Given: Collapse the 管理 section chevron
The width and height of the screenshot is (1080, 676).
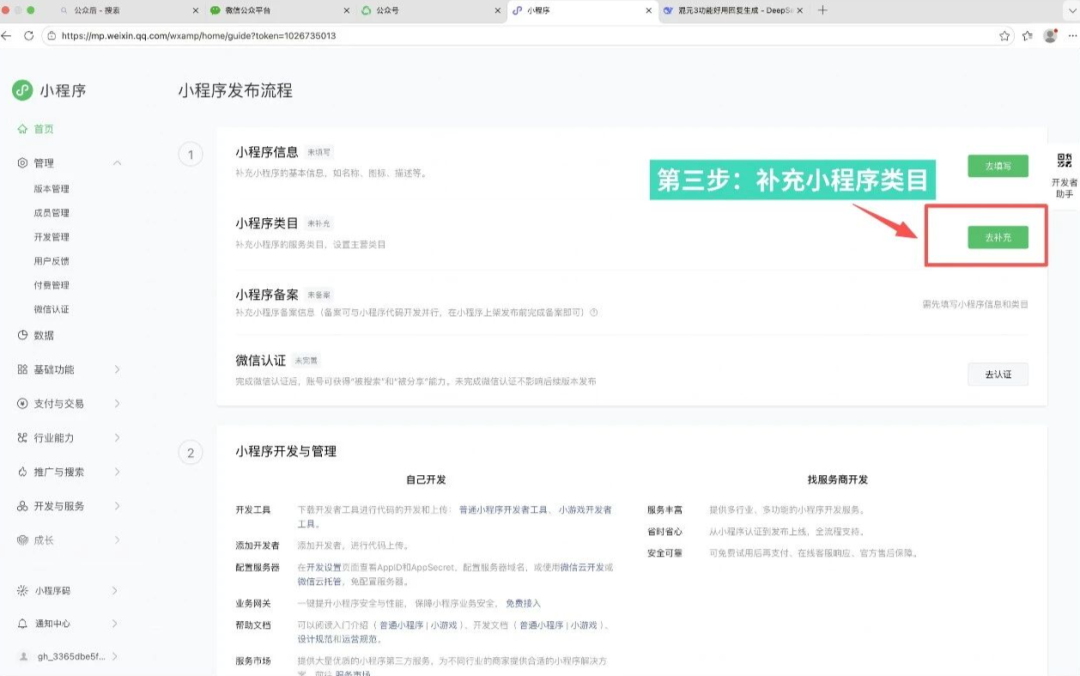Looking at the screenshot, I should (x=117, y=163).
